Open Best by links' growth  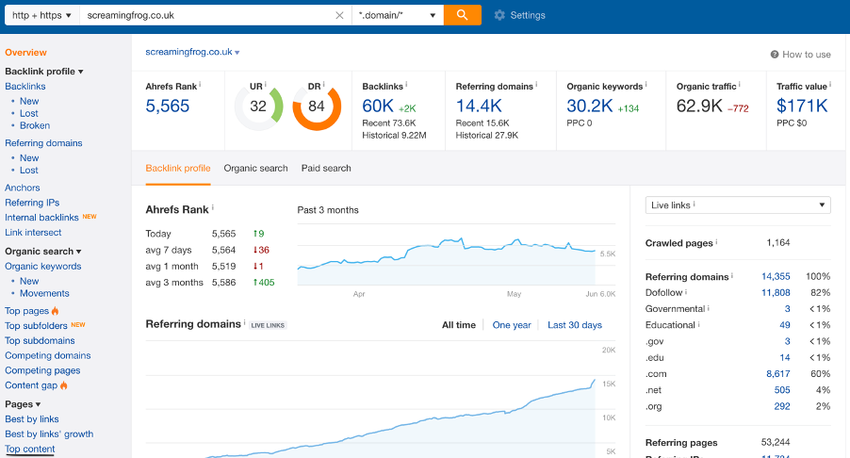click(49, 434)
